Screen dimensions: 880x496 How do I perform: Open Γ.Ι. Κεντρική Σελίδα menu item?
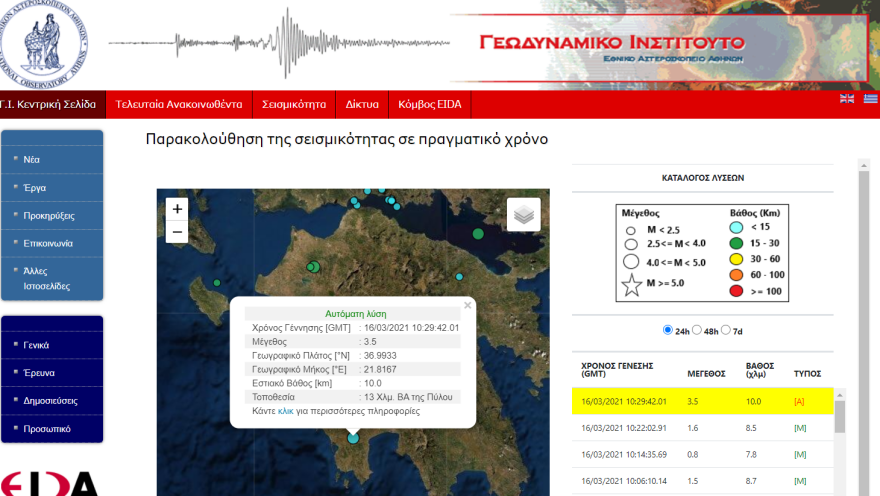pyautogui.click(x=52, y=104)
